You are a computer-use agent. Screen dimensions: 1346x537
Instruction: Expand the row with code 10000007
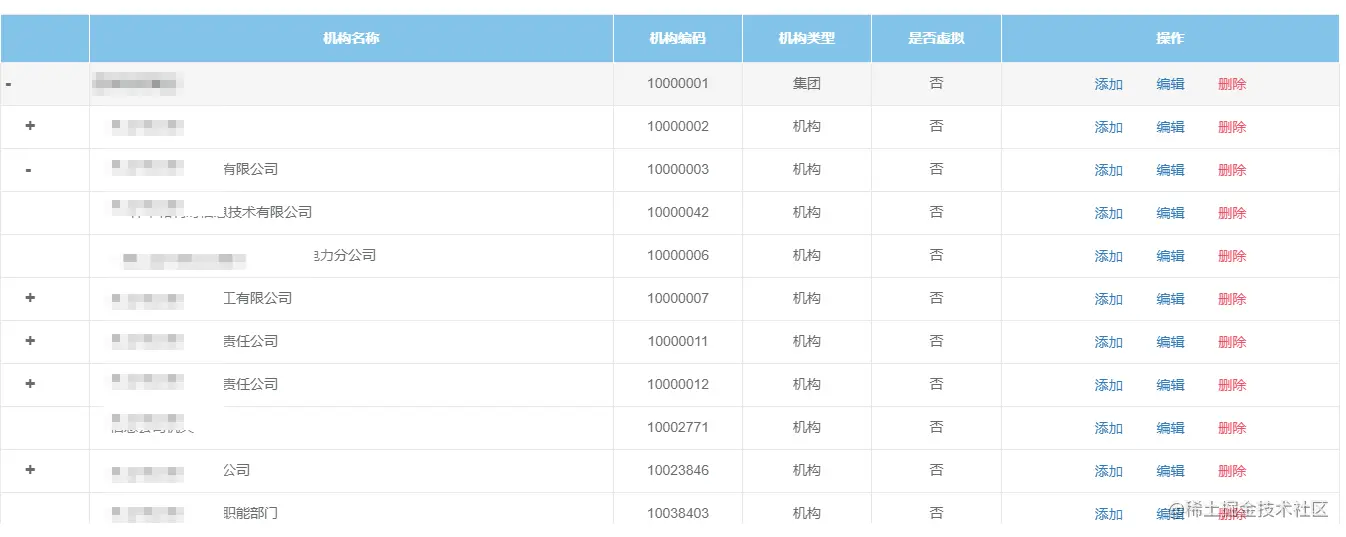[30, 298]
